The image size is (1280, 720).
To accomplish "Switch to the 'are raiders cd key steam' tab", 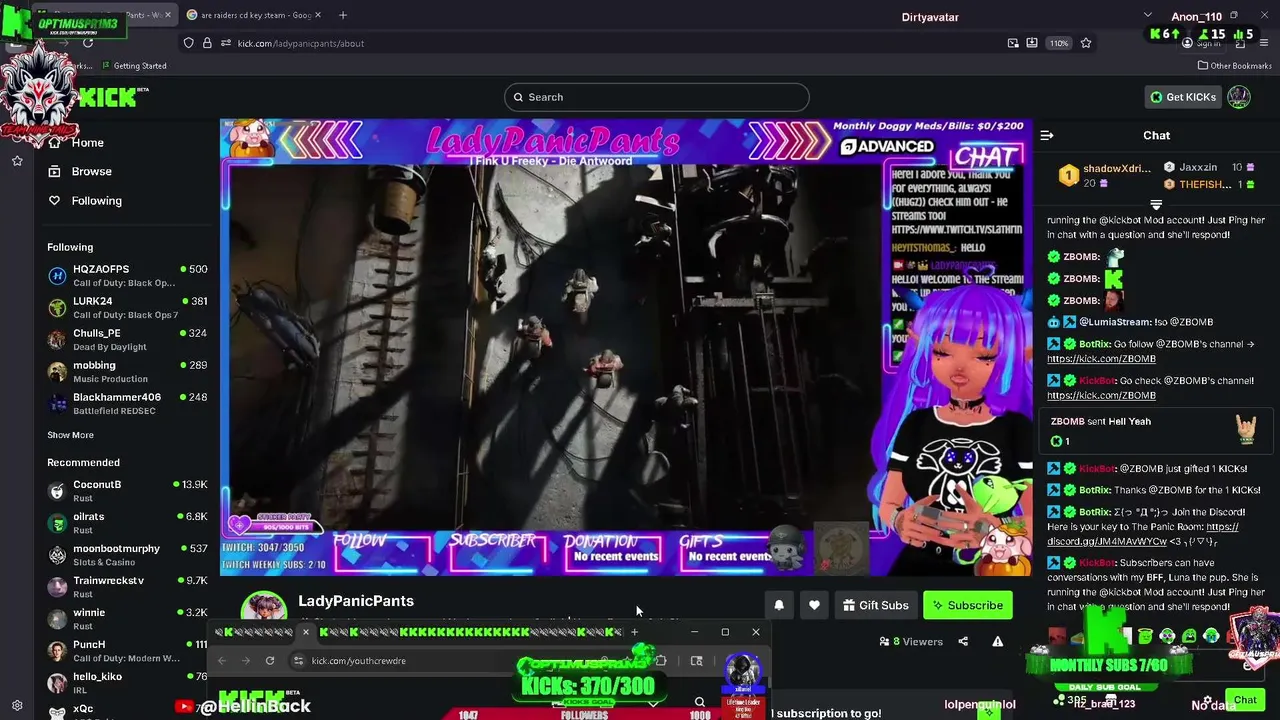I will click(x=252, y=15).
